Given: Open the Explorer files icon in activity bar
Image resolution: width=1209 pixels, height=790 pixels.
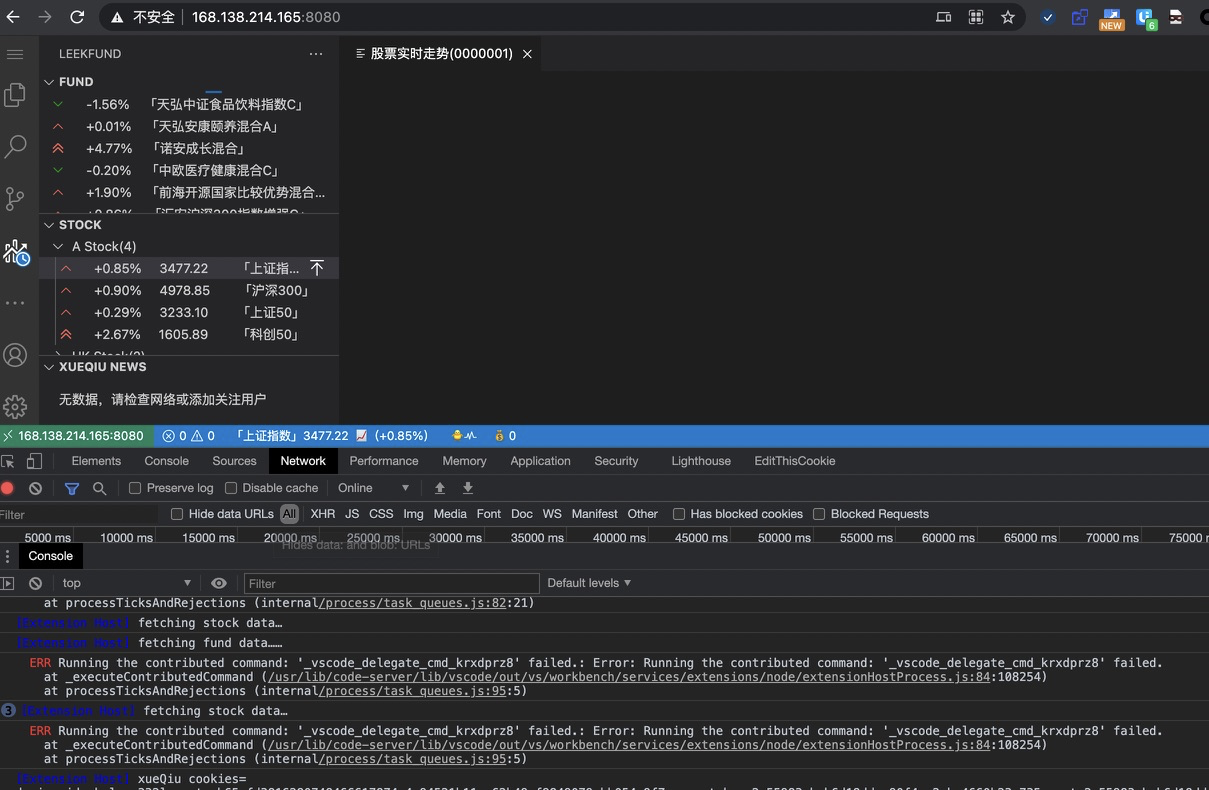Looking at the screenshot, I should [15, 94].
